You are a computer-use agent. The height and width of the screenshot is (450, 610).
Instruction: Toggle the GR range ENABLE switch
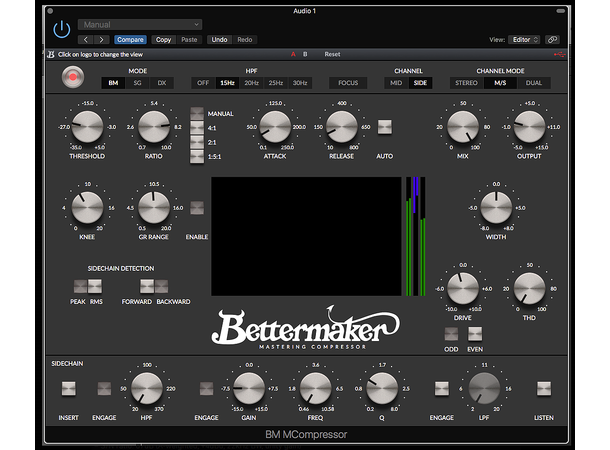[x=197, y=208]
